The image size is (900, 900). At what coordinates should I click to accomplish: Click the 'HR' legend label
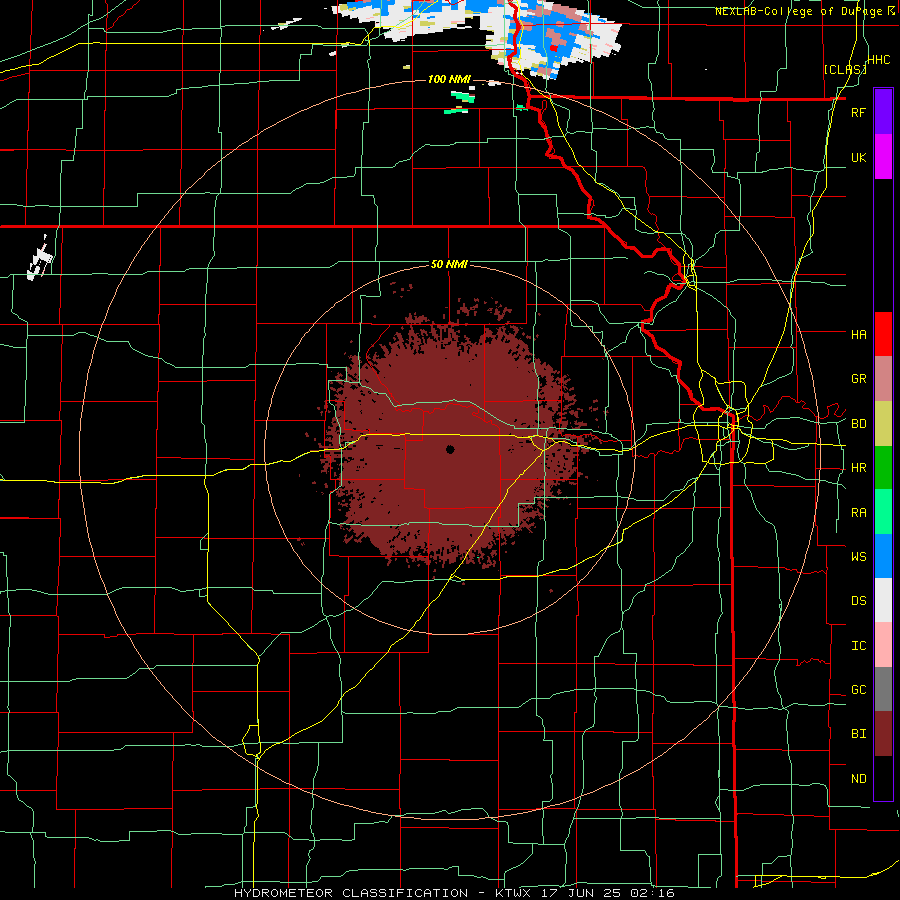point(858,468)
